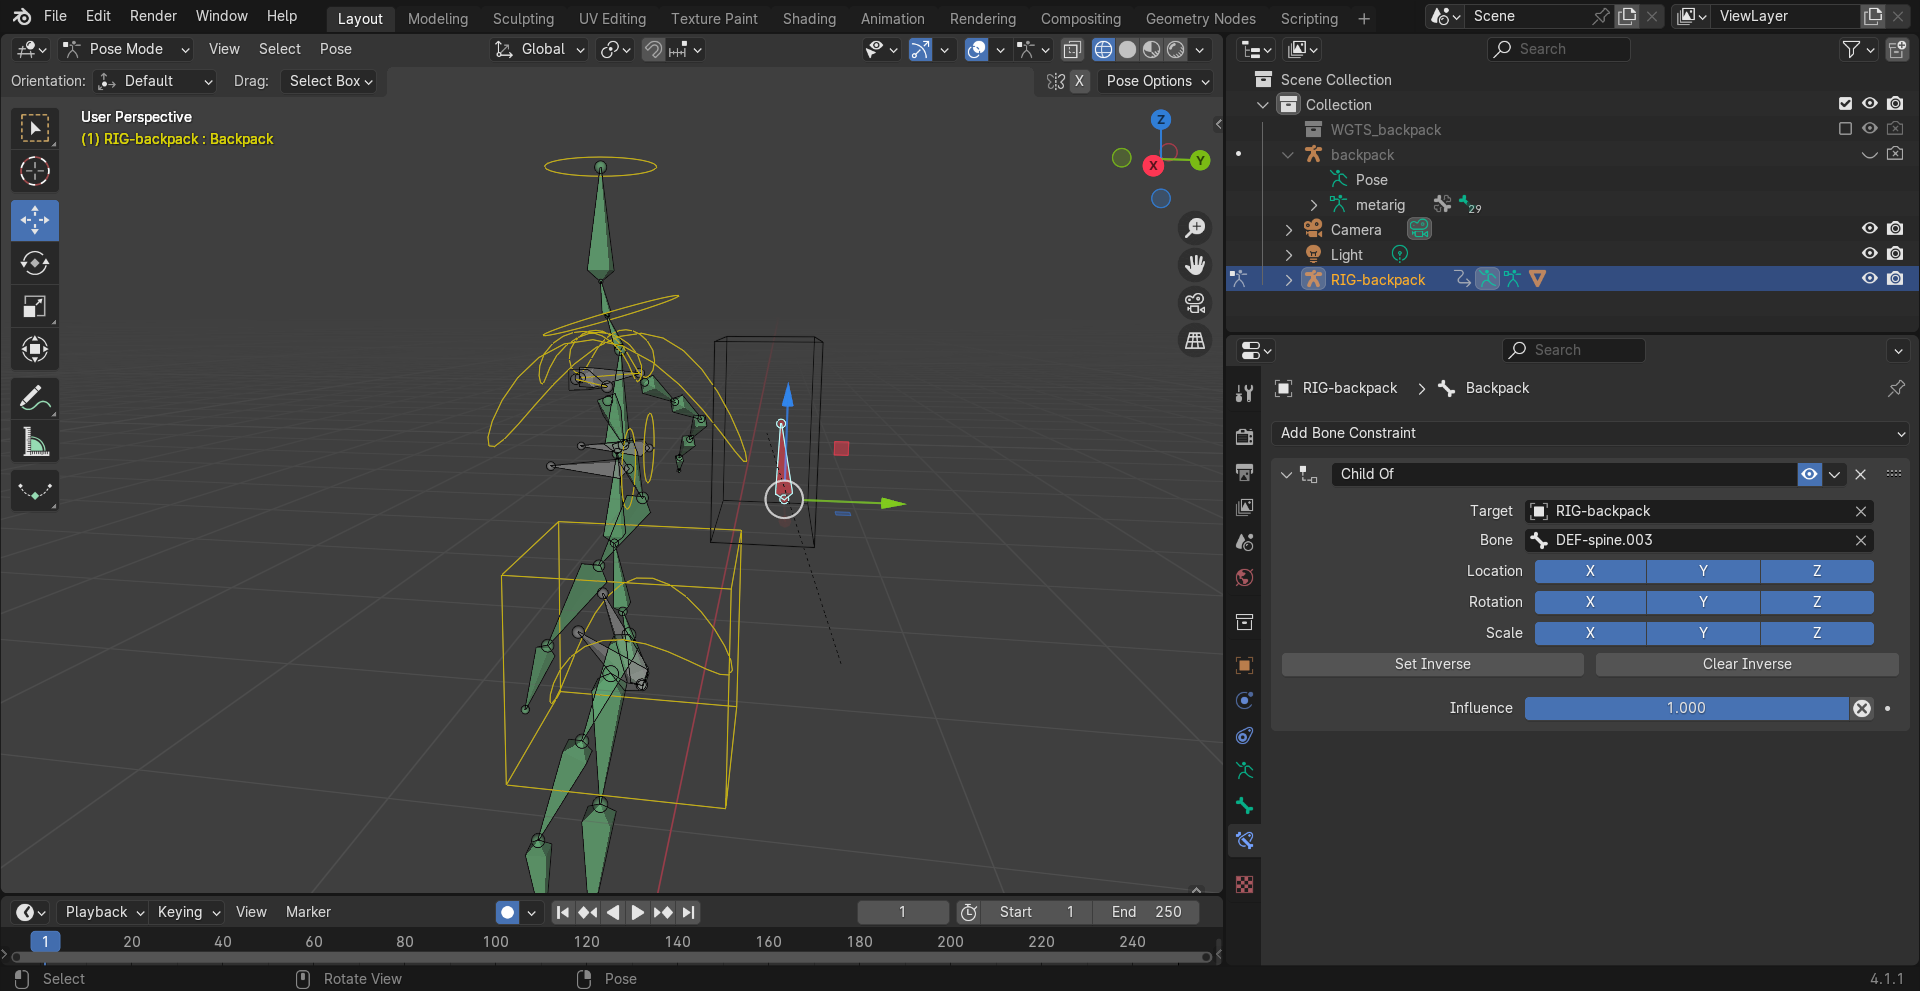The image size is (1920, 991).
Task: Select the Annotate pencil tool
Action: 35,398
